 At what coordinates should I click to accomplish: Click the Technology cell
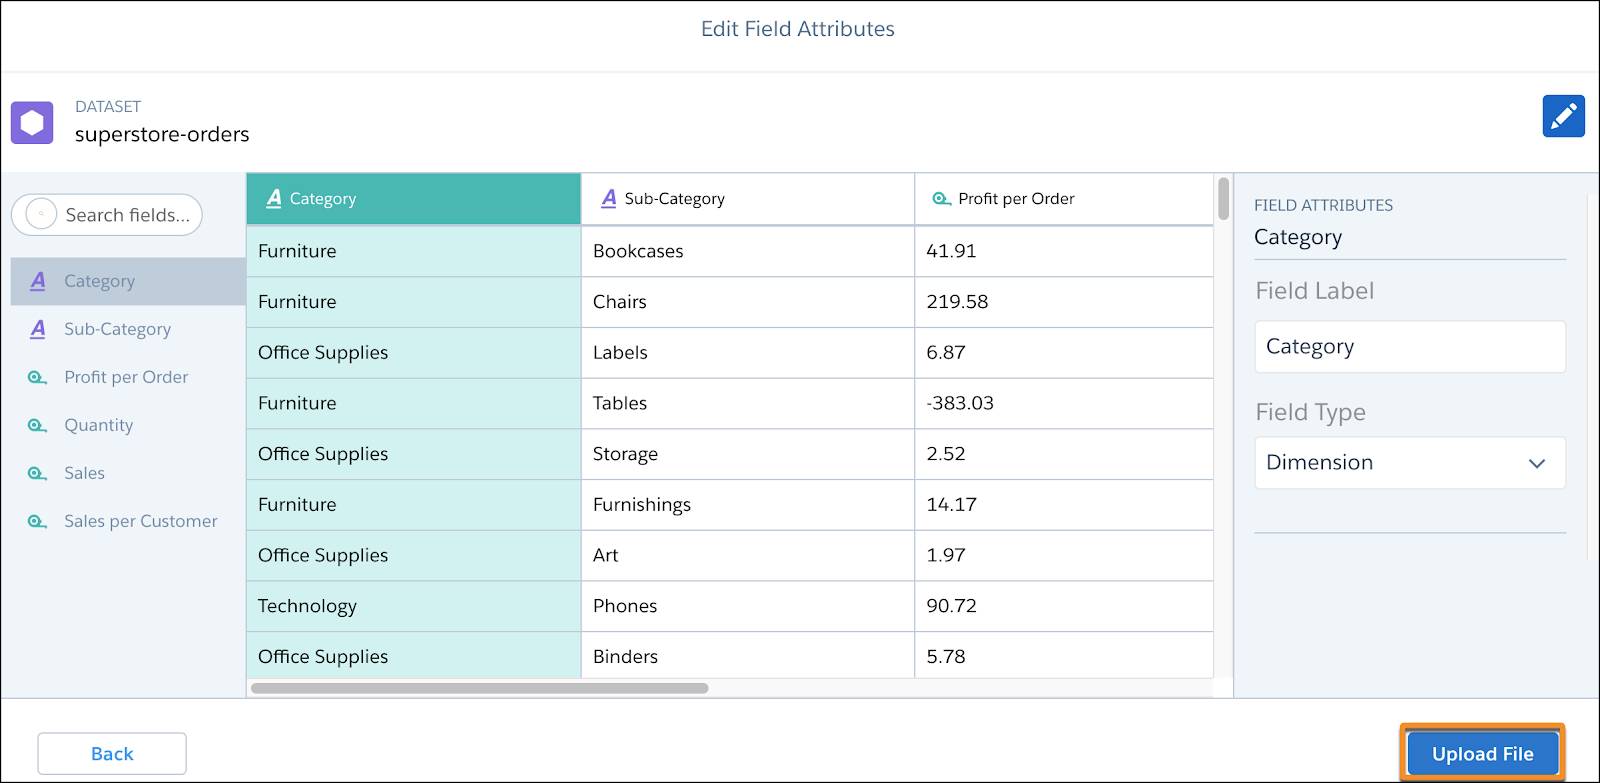tap(413, 606)
